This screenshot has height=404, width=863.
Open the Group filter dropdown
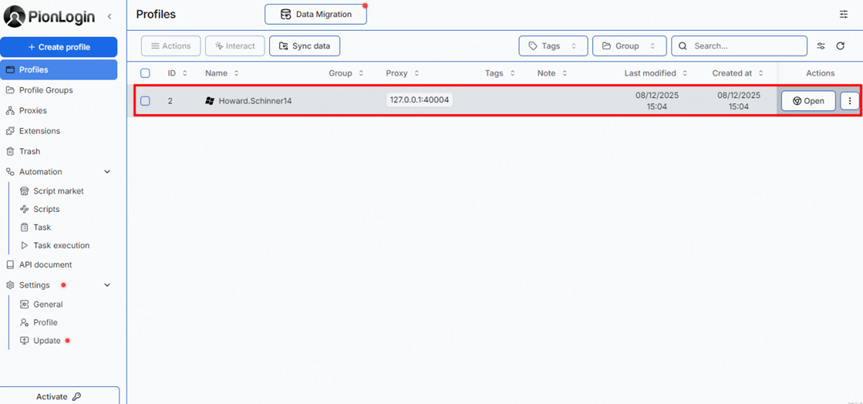pos(629,46)
